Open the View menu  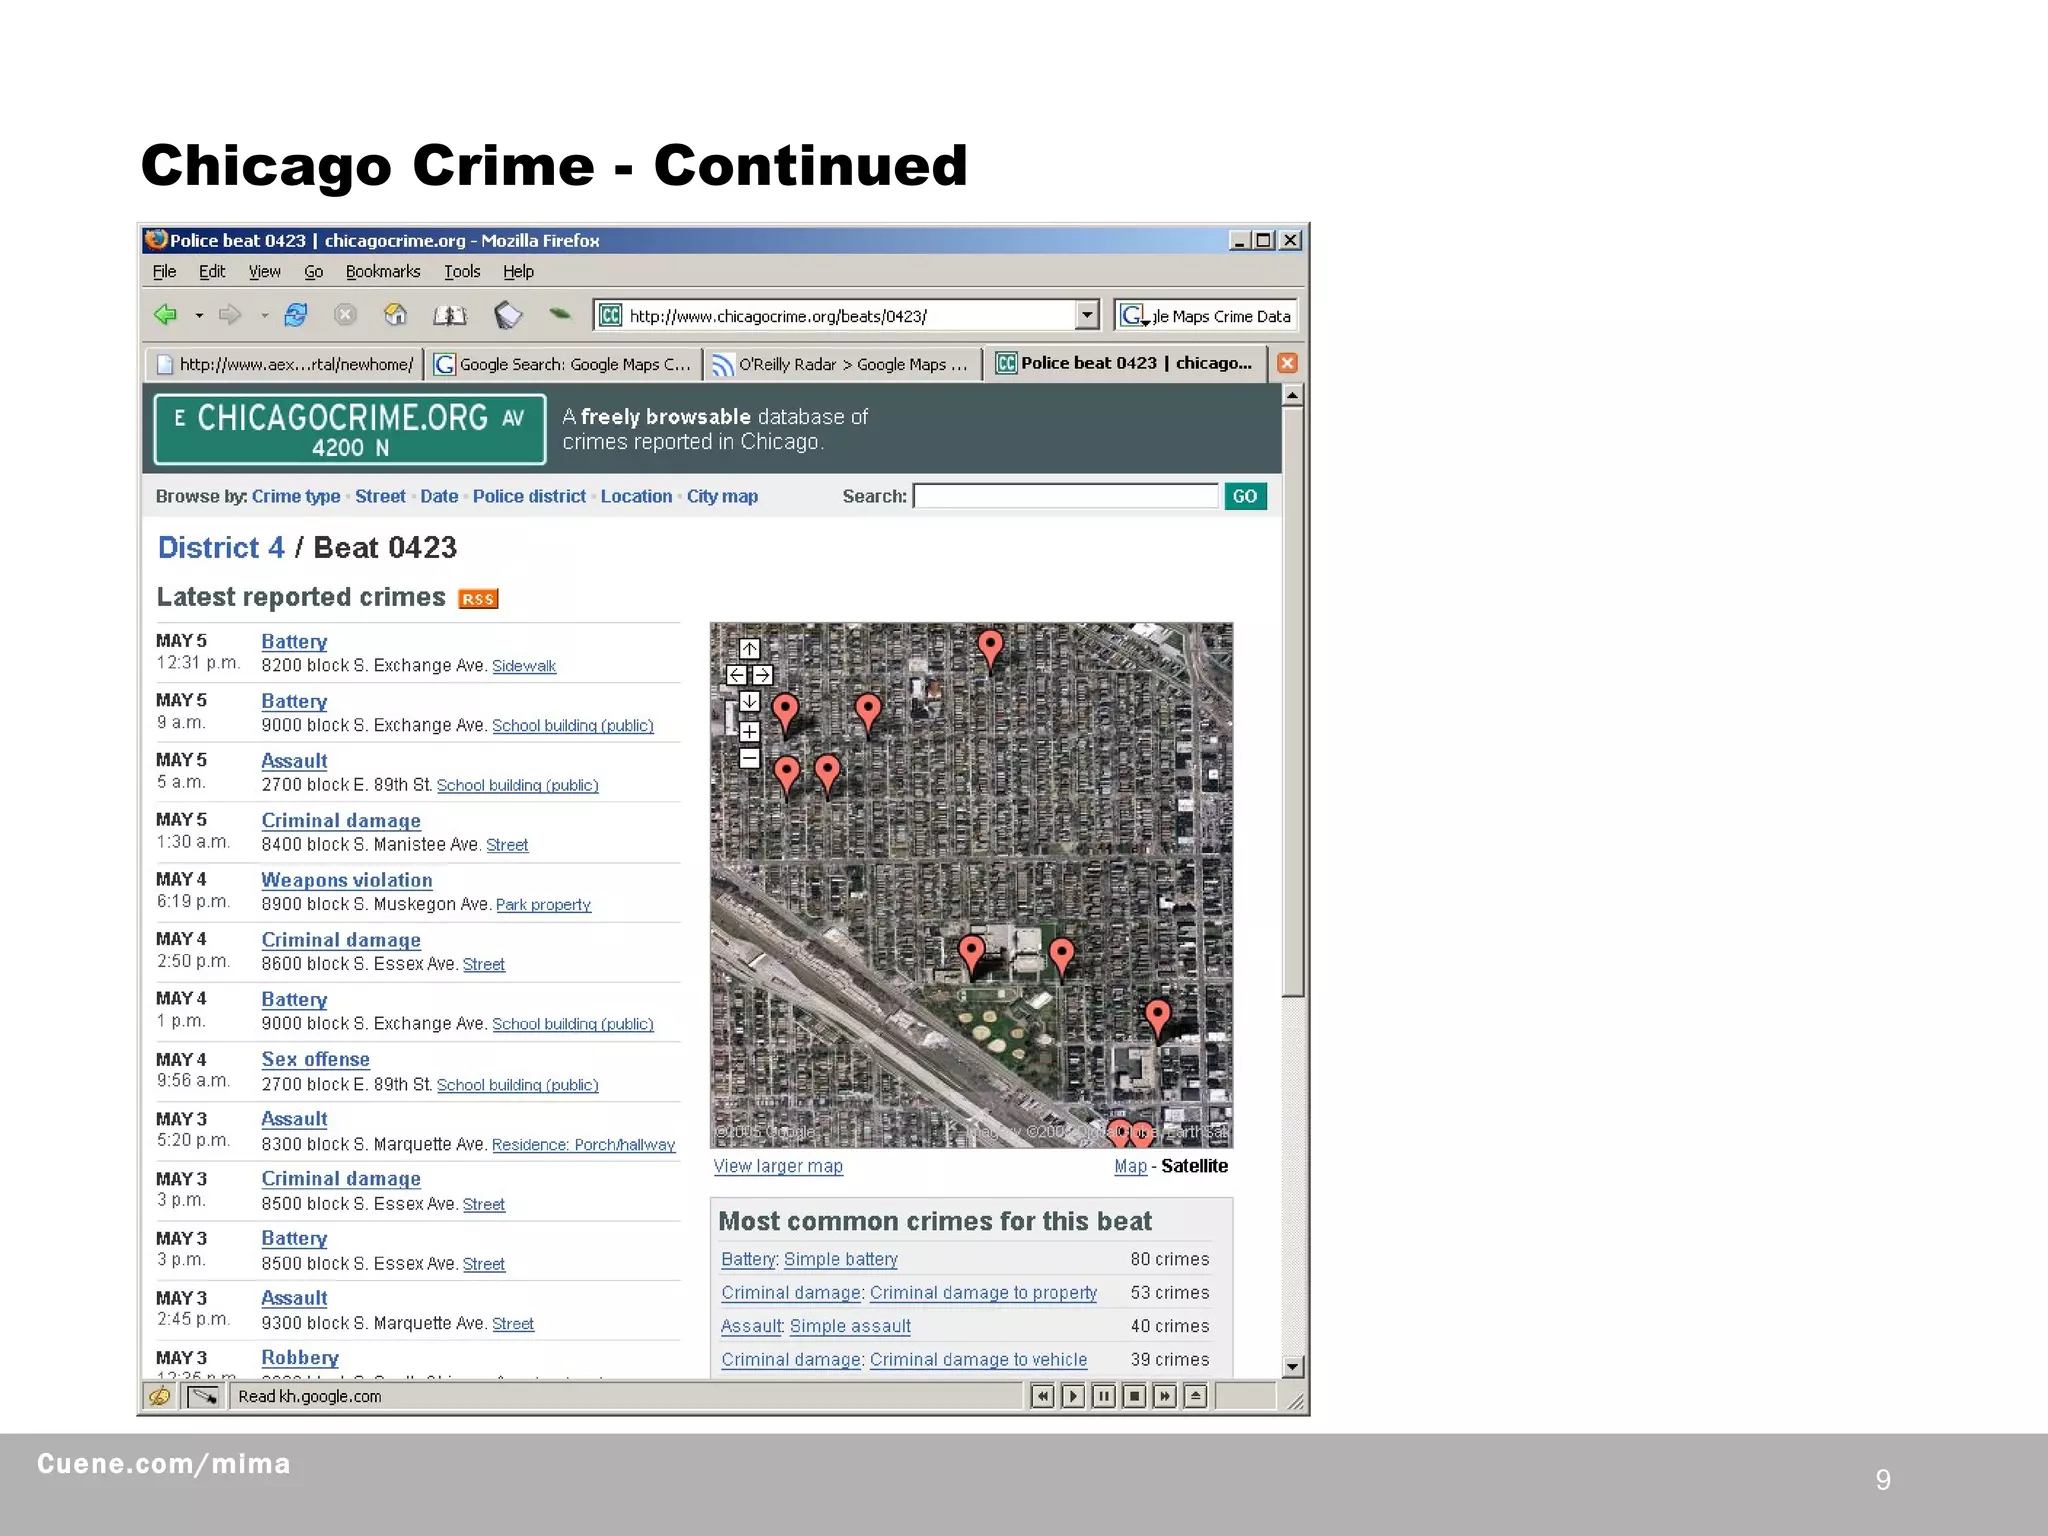point(264,271)
